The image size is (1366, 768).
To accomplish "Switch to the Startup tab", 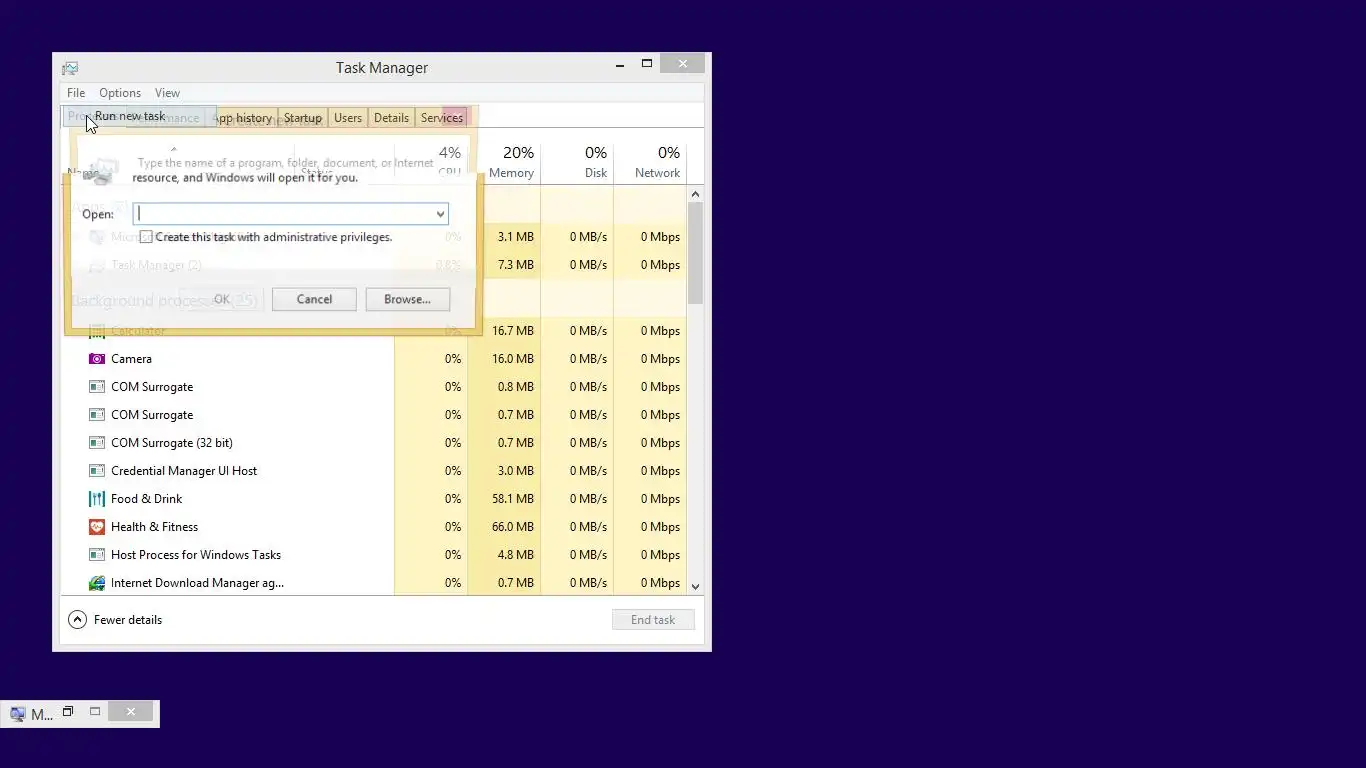I will coord(303,118).
